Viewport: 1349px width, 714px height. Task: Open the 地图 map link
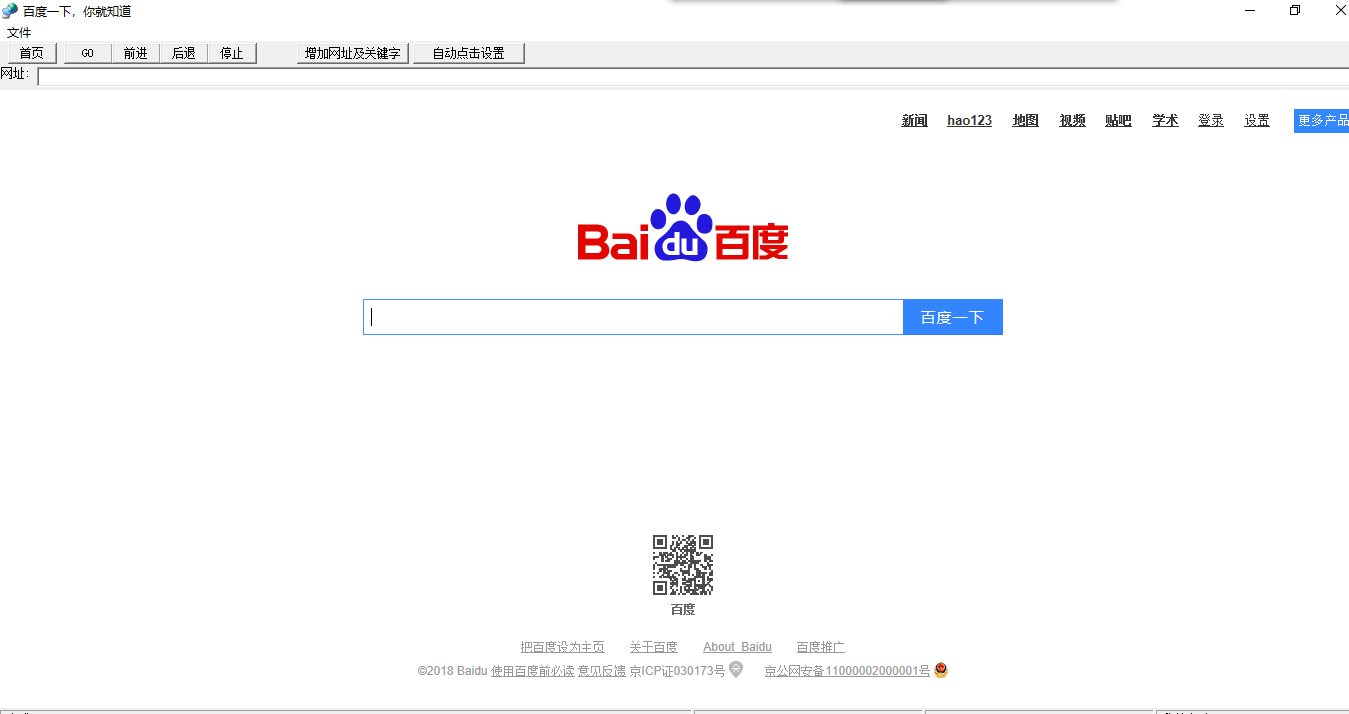[1026, 120]
